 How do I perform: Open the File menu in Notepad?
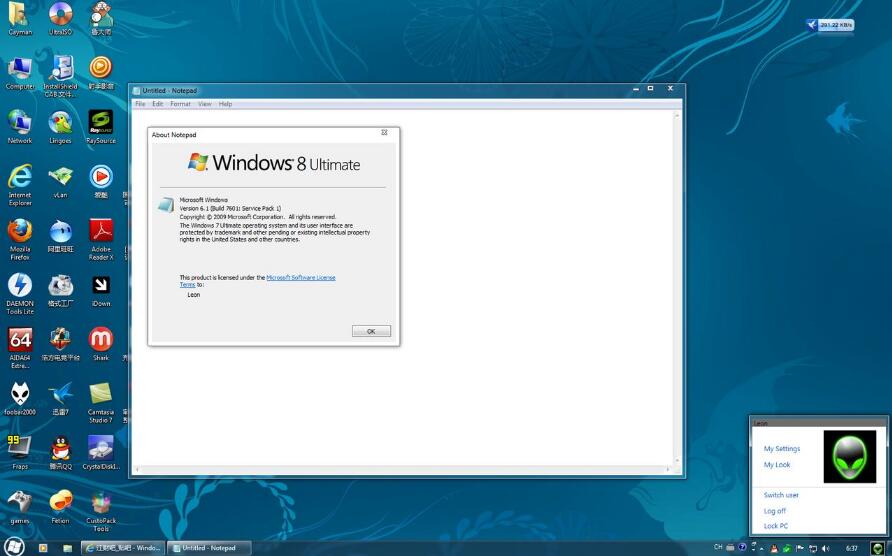pos(140,104)
